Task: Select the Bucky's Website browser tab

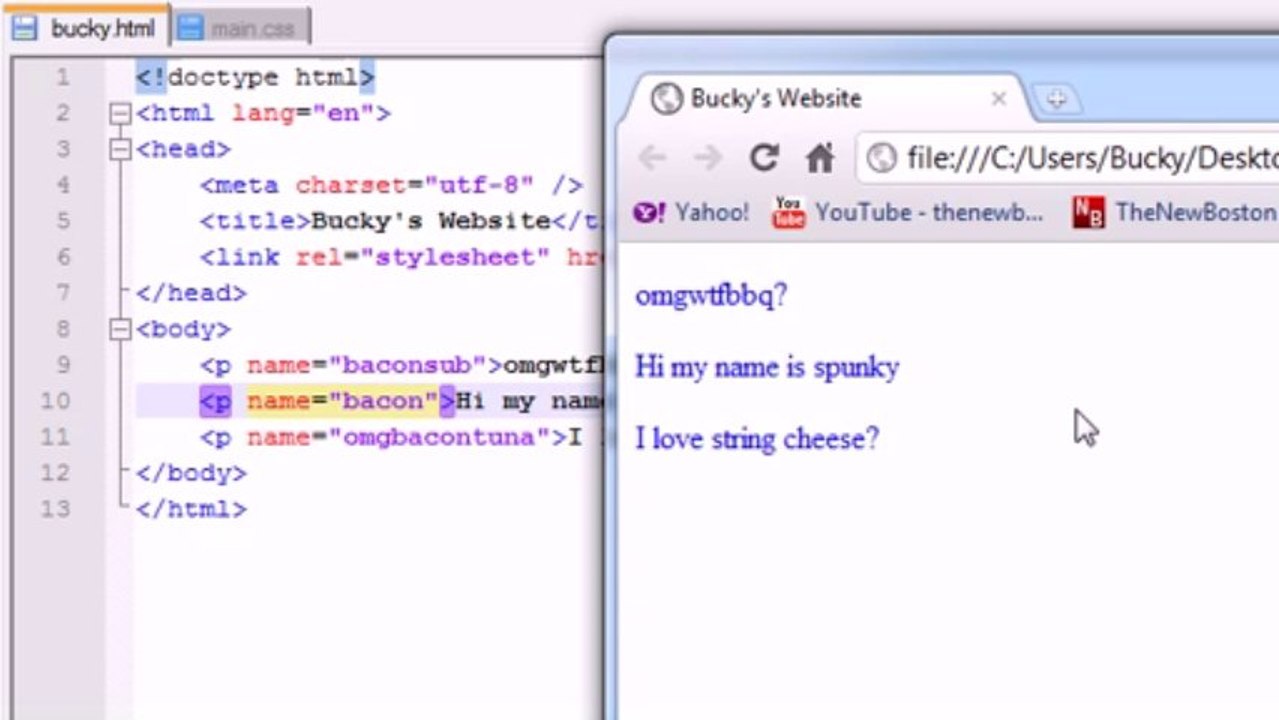Action: pos(825,98)
